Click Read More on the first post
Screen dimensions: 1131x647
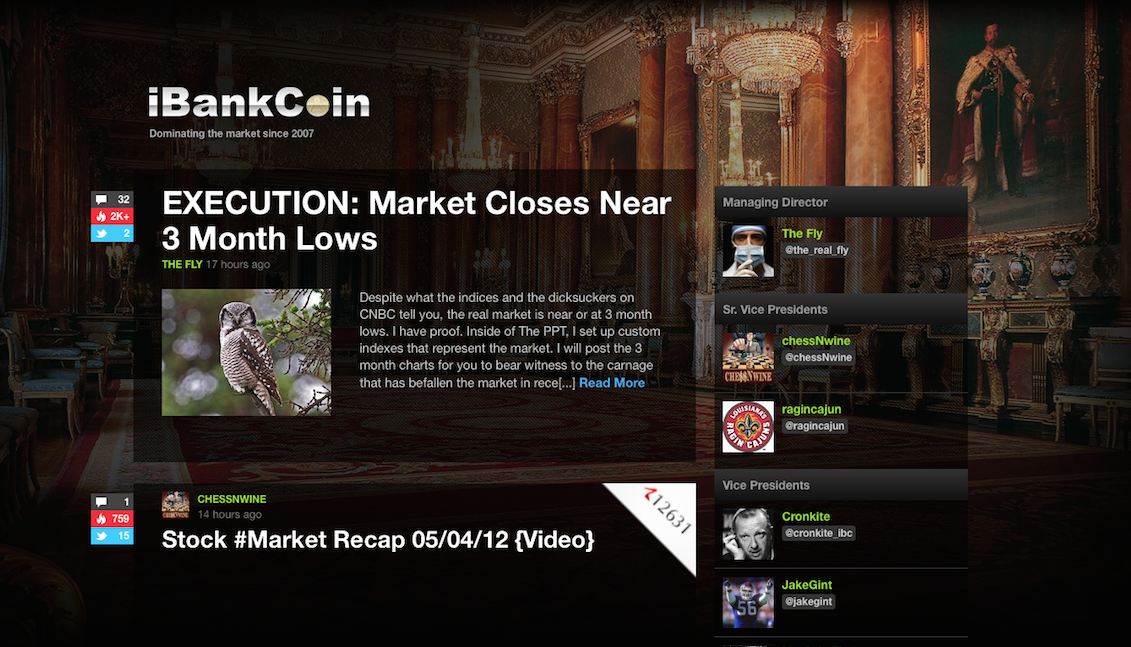click(612, 383)
